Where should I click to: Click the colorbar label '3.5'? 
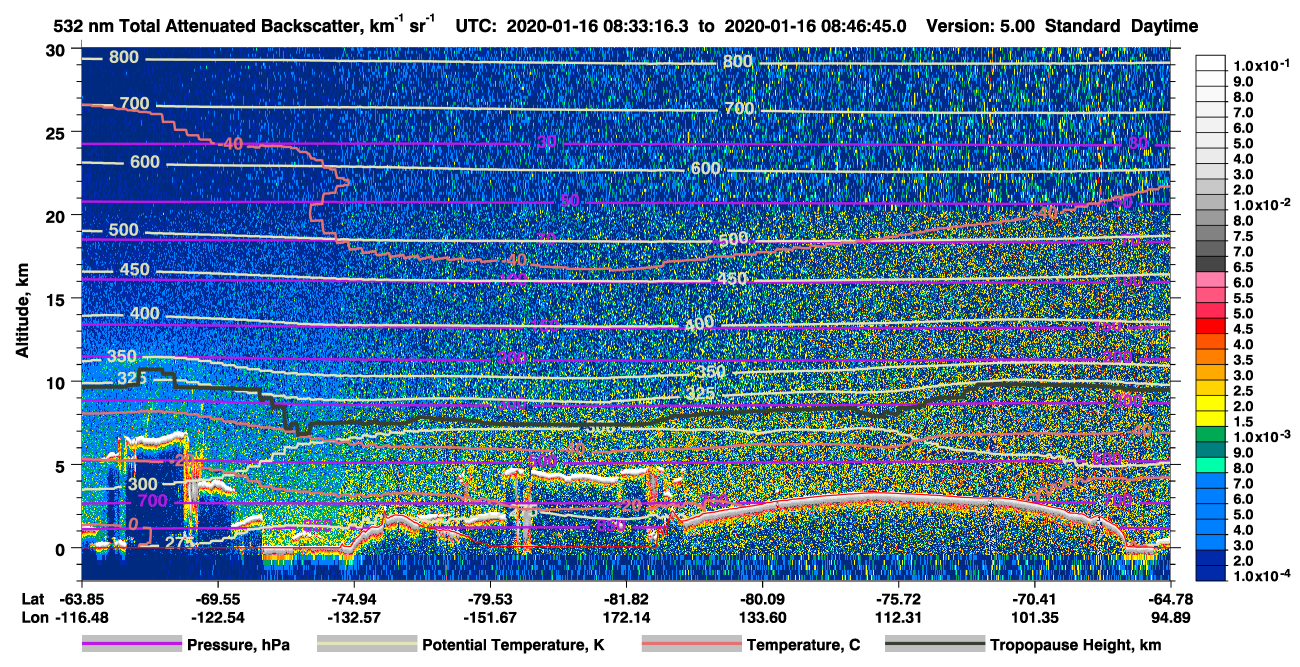1242,360
